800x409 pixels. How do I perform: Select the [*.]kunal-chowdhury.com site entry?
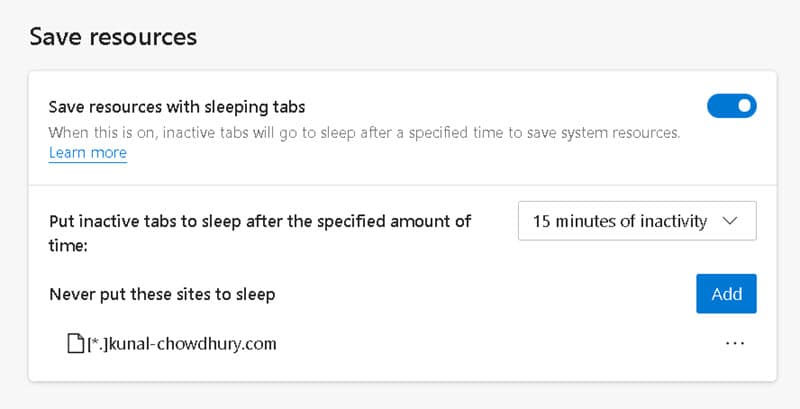pyautogui.click(x=182, y=343)
